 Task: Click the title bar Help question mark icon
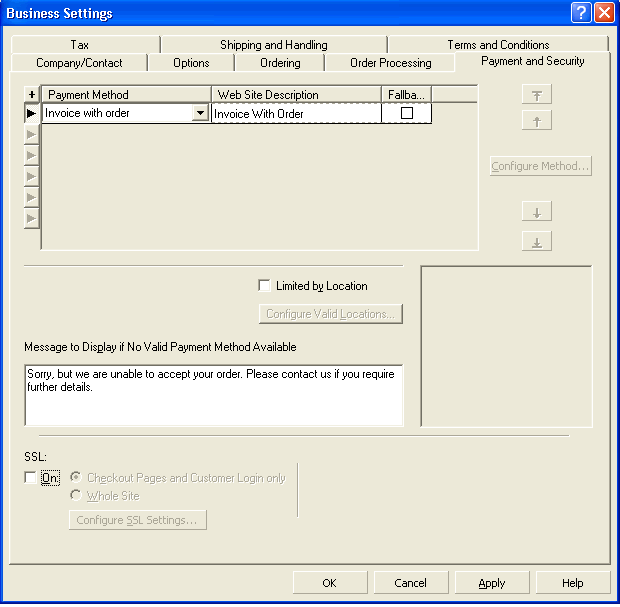(582, 13)
